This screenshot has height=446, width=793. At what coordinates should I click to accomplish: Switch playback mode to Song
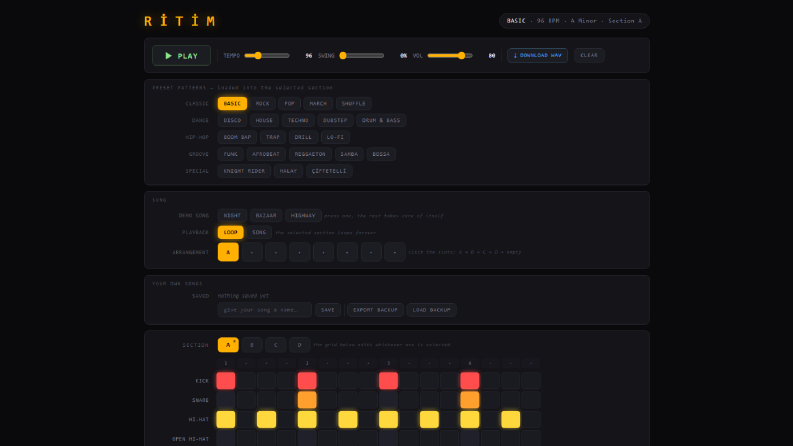tap(259, 232)
